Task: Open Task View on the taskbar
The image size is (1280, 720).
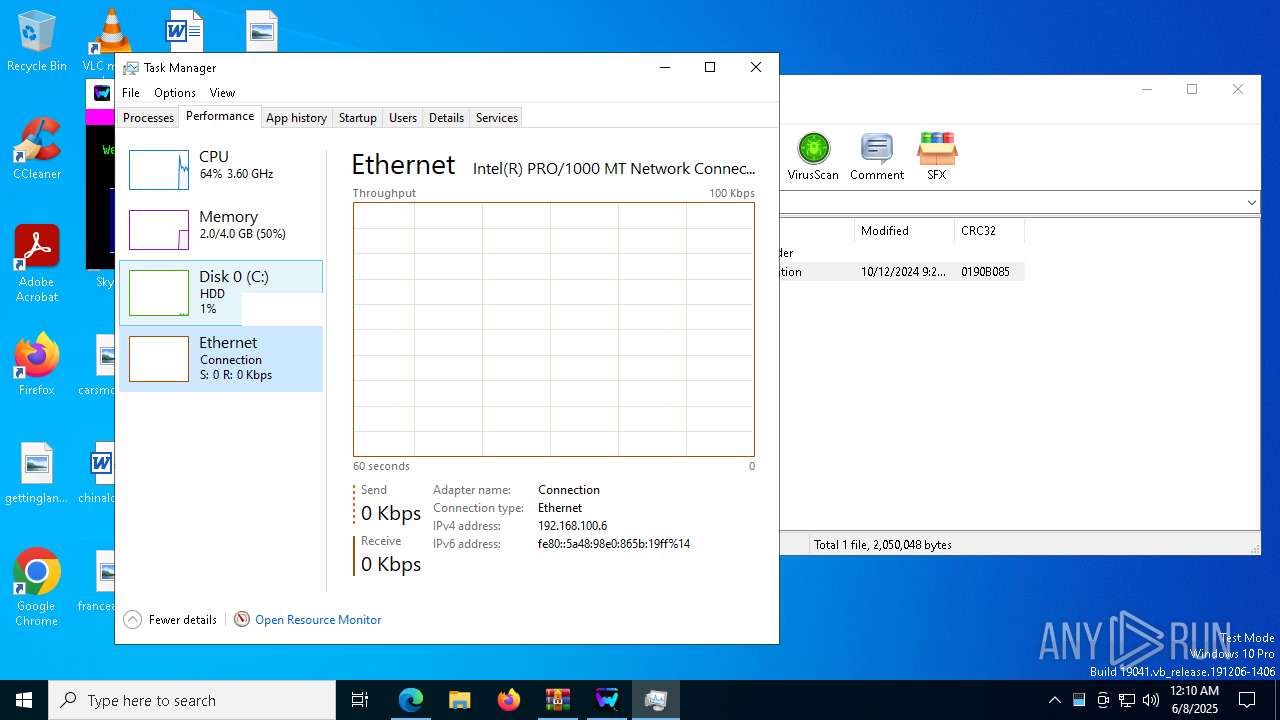Action: pos(360,700)
